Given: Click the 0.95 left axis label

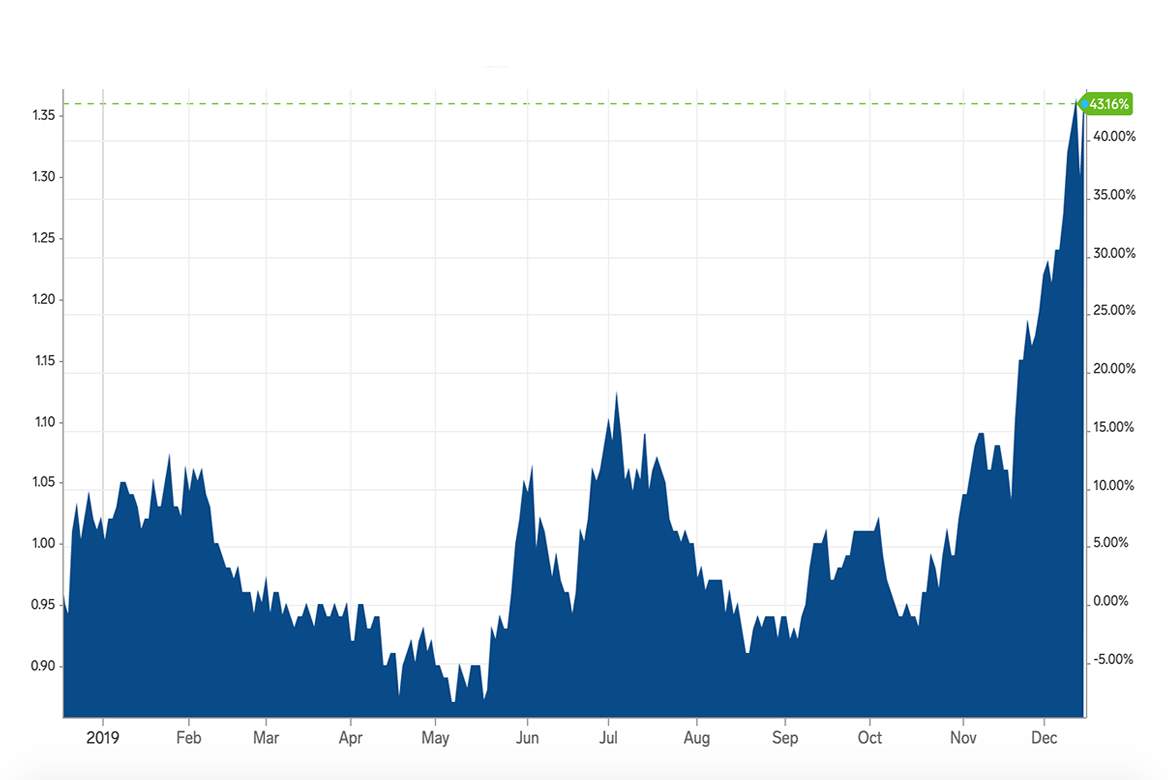Looking at the screenshot, I should click(x=43, y=605).
